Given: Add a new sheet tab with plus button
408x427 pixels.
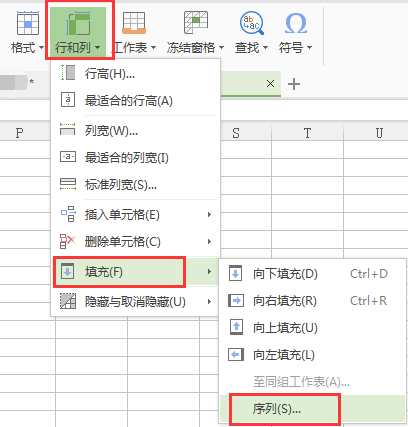Looking at the screenshot, I should point(294,84).
